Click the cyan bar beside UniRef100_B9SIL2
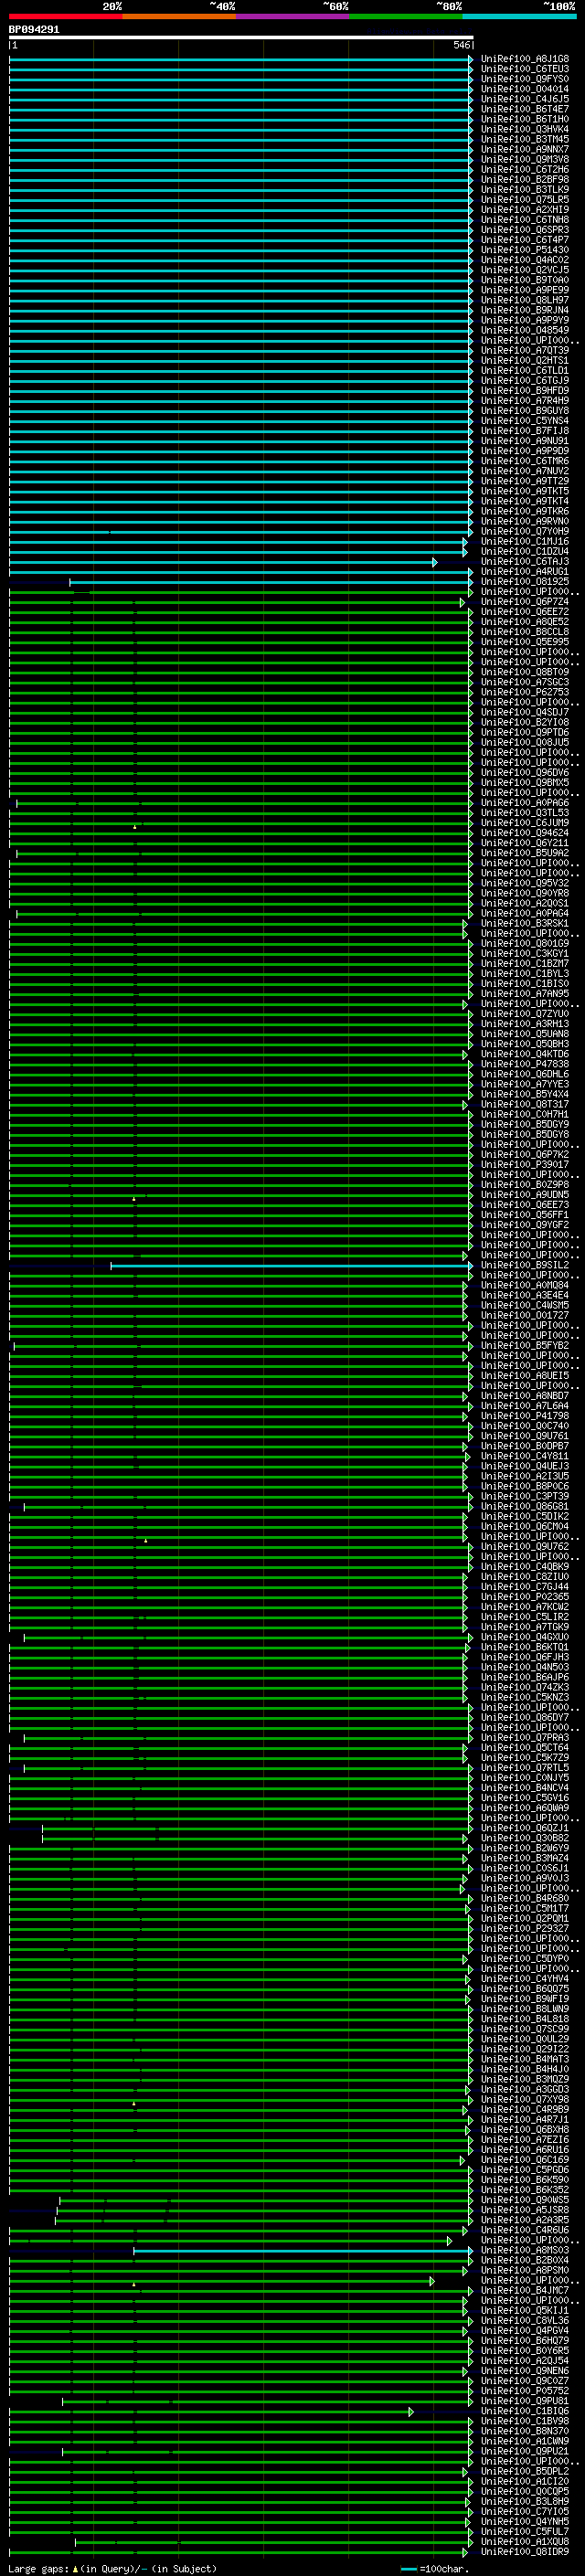 292,1266
